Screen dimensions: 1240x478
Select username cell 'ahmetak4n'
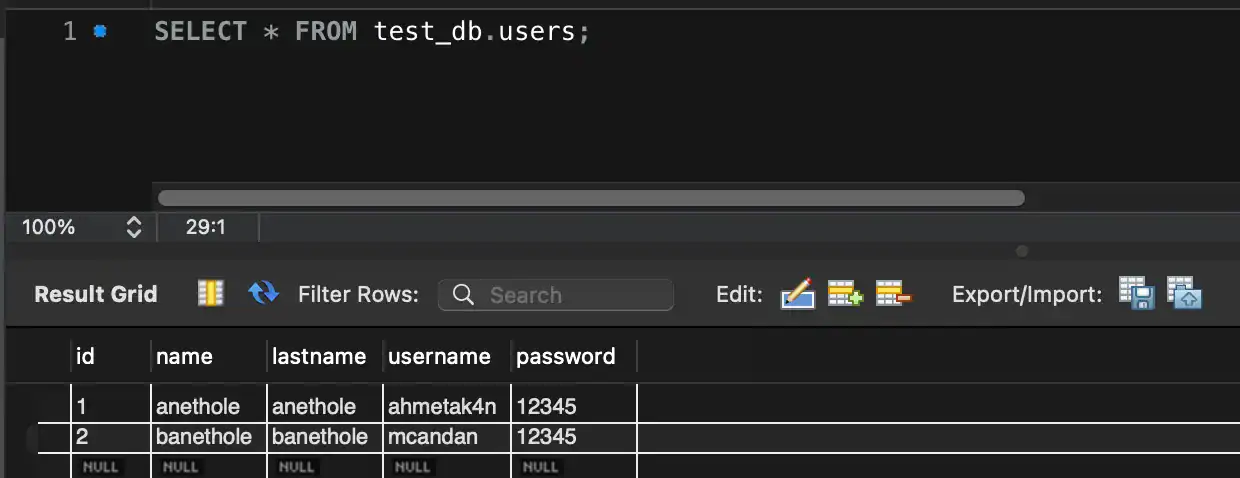447,407
